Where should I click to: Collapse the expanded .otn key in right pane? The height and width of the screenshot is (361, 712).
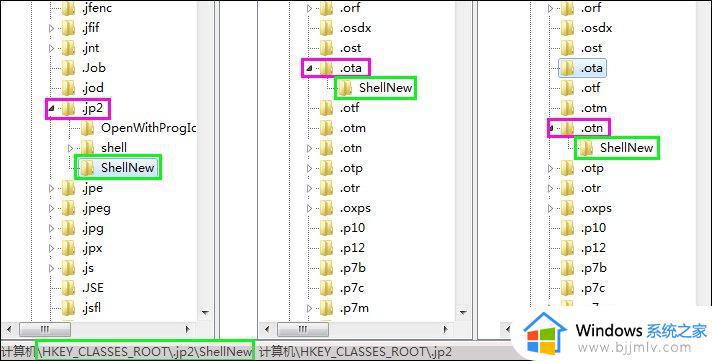click(550, 129)
